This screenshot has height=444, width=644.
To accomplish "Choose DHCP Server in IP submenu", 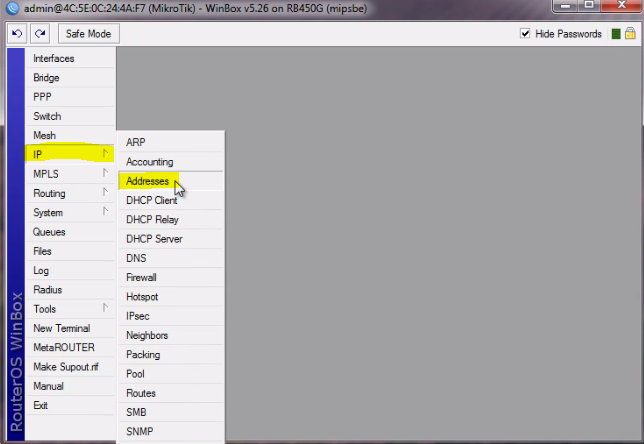I will tap(171, 239).
